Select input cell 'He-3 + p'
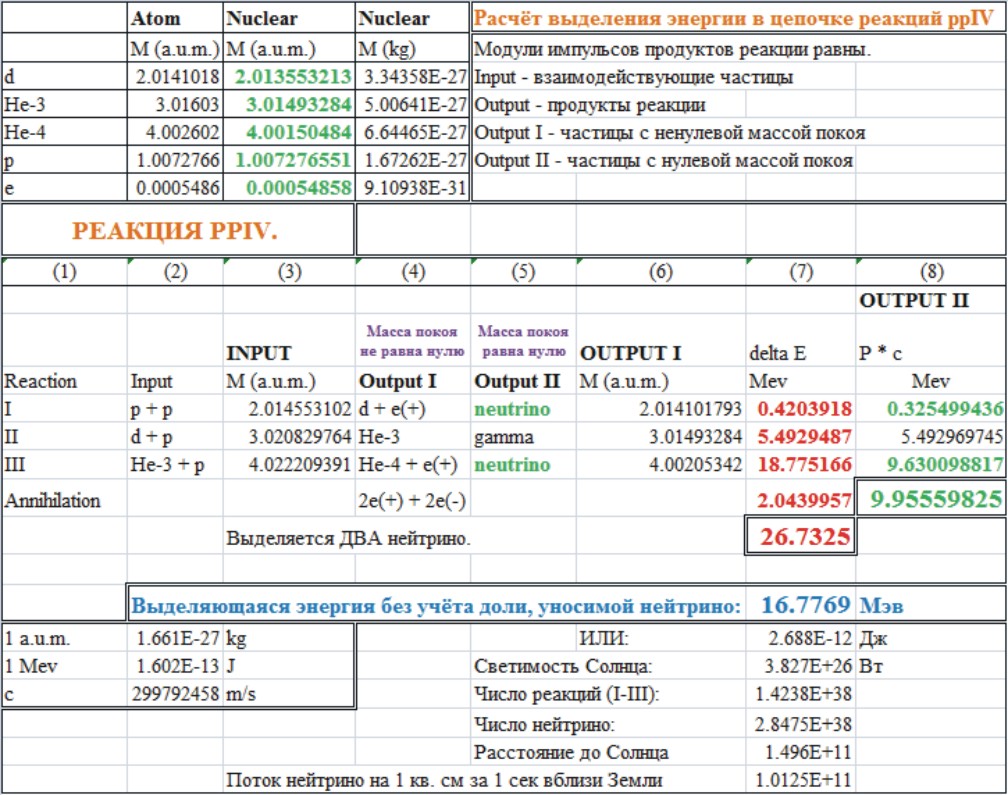The width and height of the screenshot is (1008, 795). pos(176,465)
